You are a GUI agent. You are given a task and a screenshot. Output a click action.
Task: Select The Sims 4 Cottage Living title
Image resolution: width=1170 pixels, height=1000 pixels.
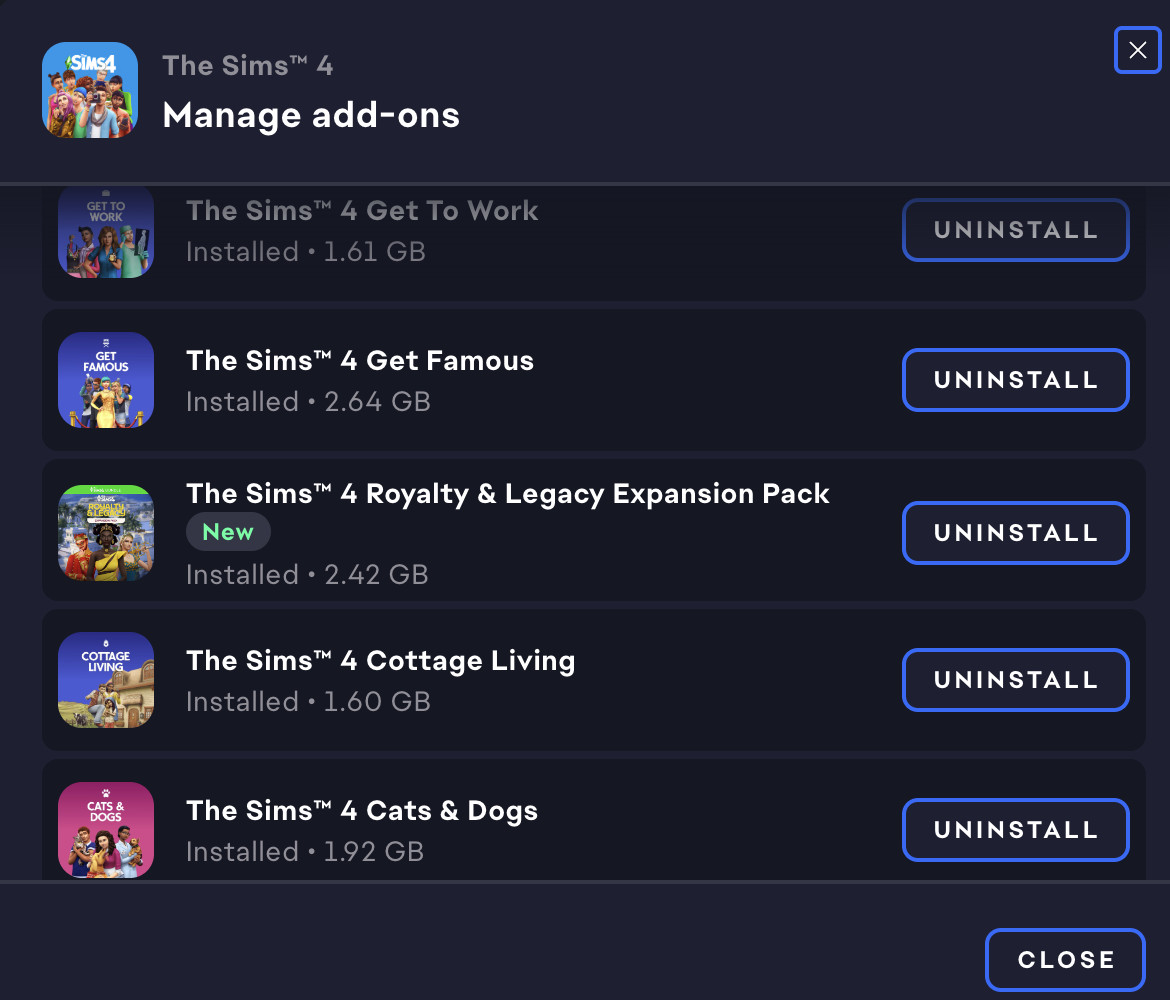tap(380, 661)
